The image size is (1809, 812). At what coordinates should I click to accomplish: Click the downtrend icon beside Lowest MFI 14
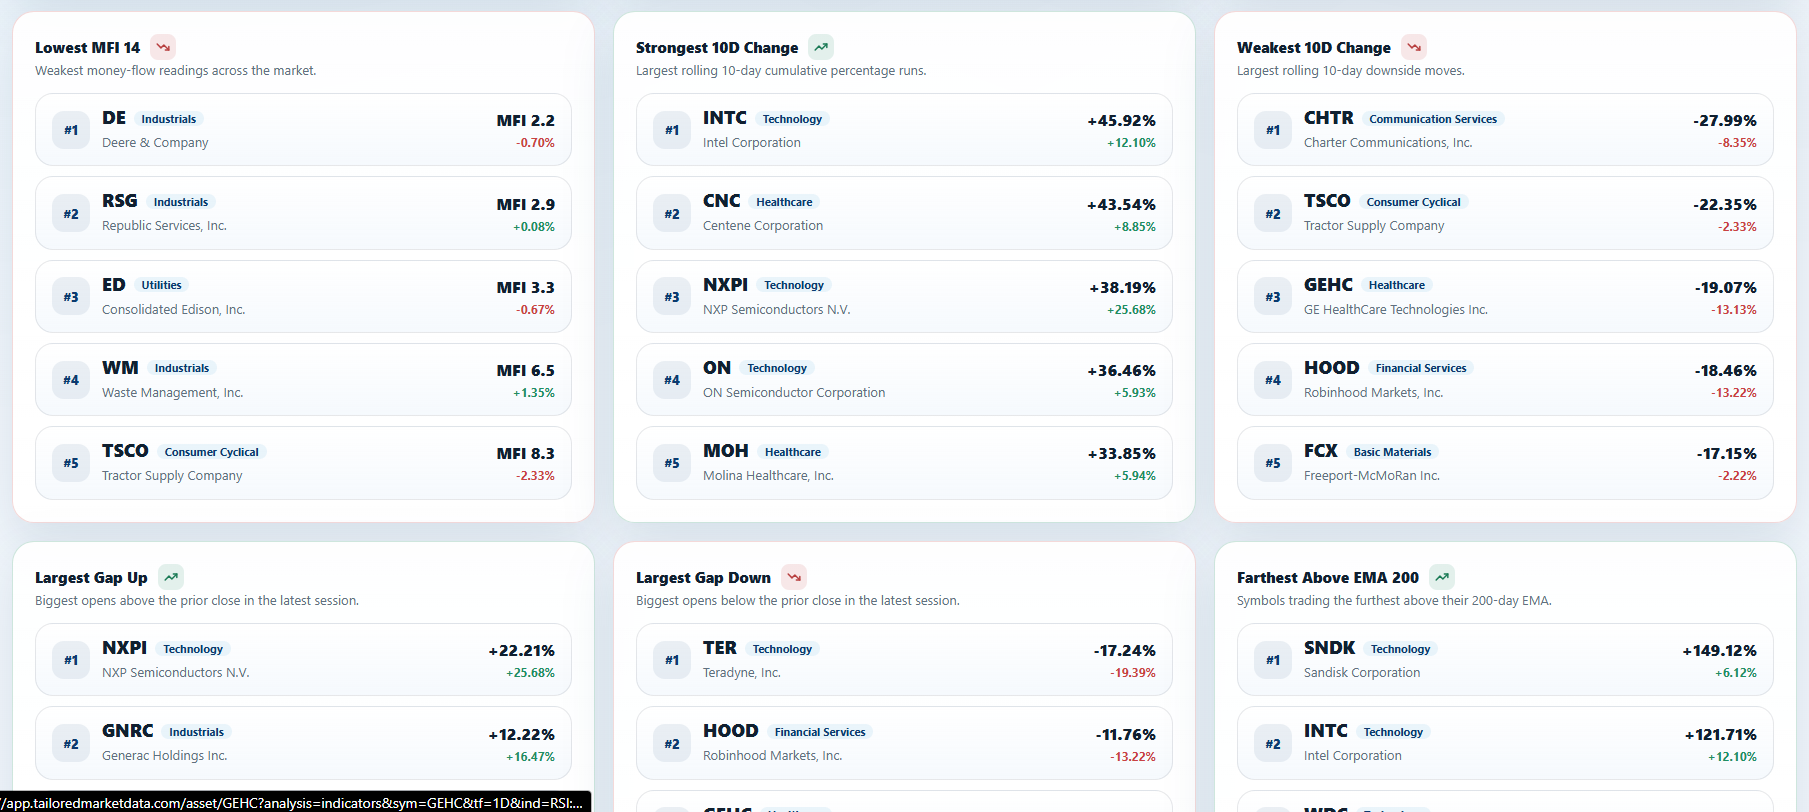pyautogui.click(x=163, y=47)
